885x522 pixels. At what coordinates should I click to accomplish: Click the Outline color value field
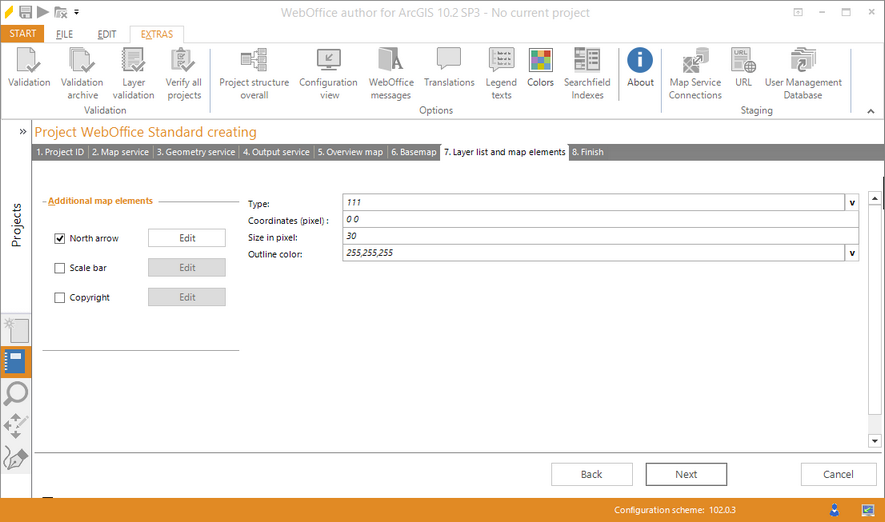(x=593, y=253)
